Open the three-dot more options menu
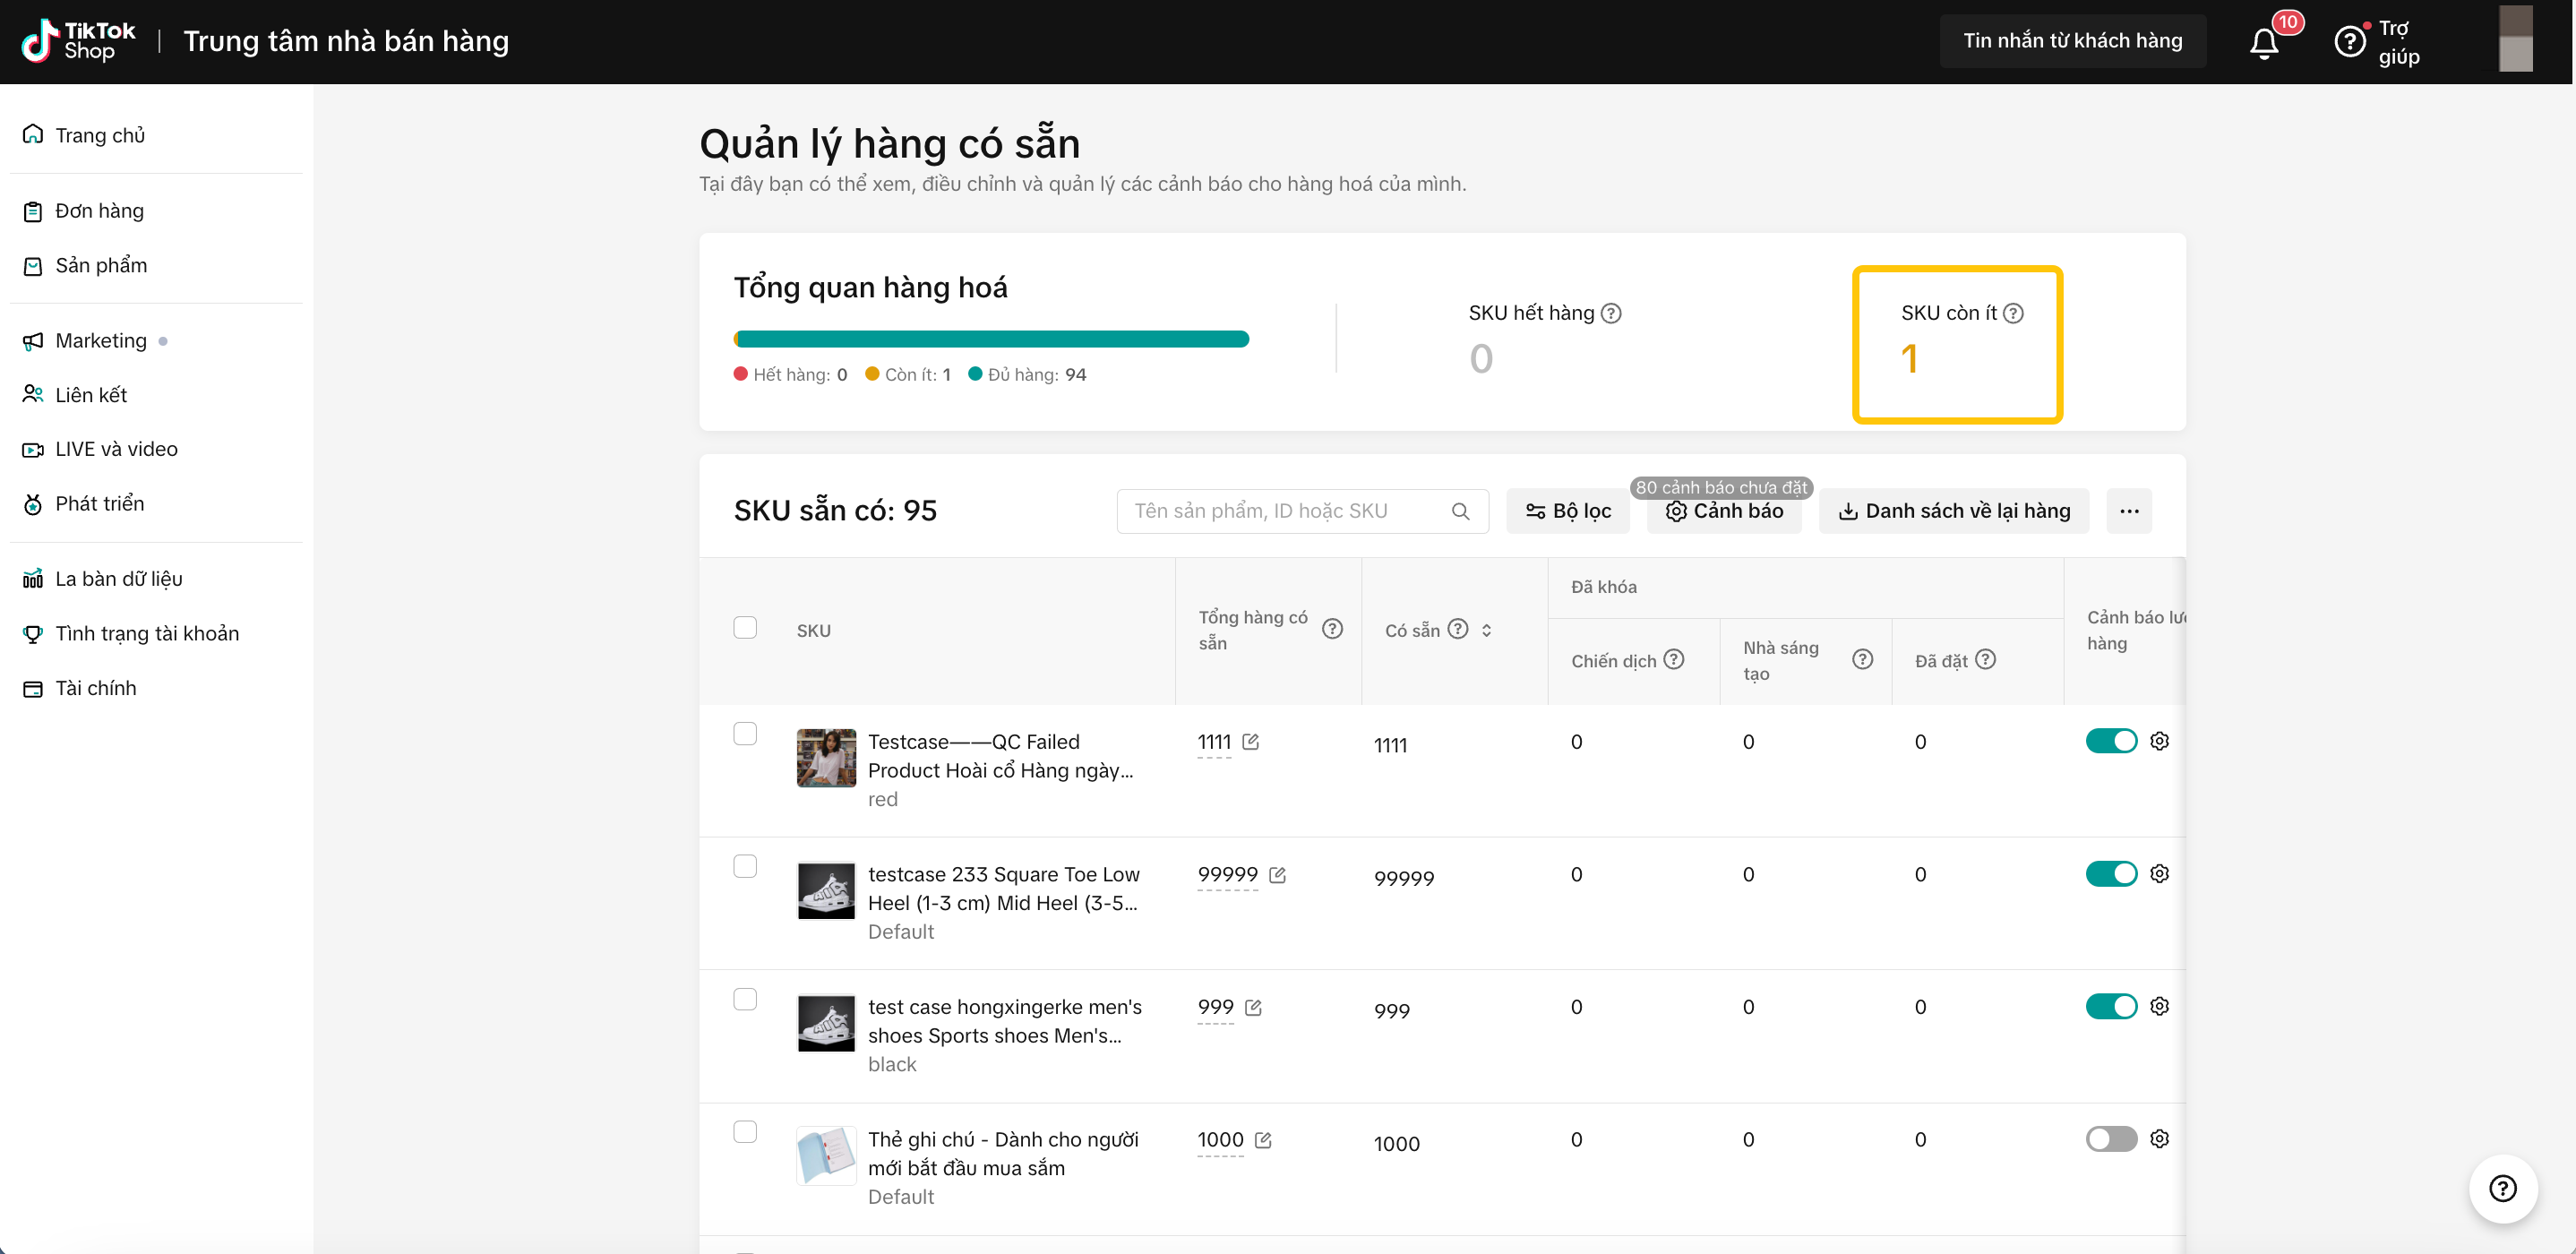 click(2129, 511)
